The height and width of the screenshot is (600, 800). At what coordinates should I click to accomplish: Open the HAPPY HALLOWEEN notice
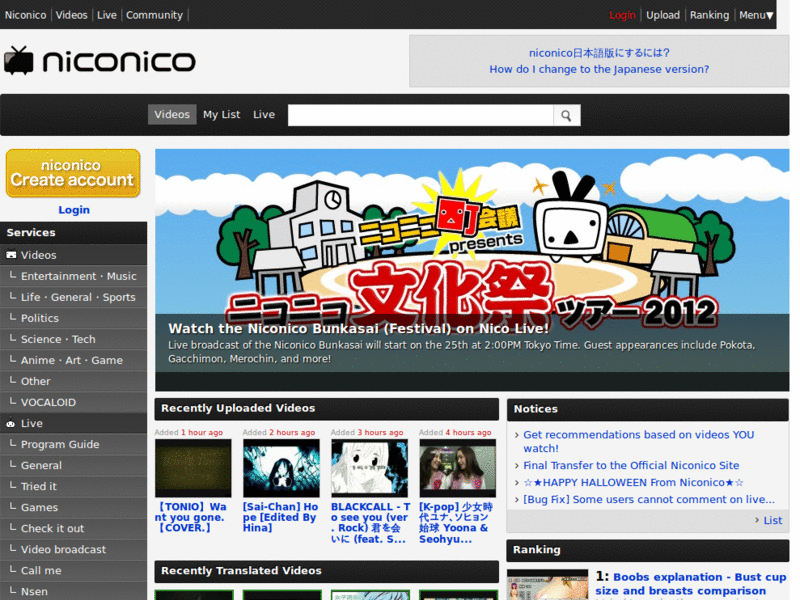634,482
